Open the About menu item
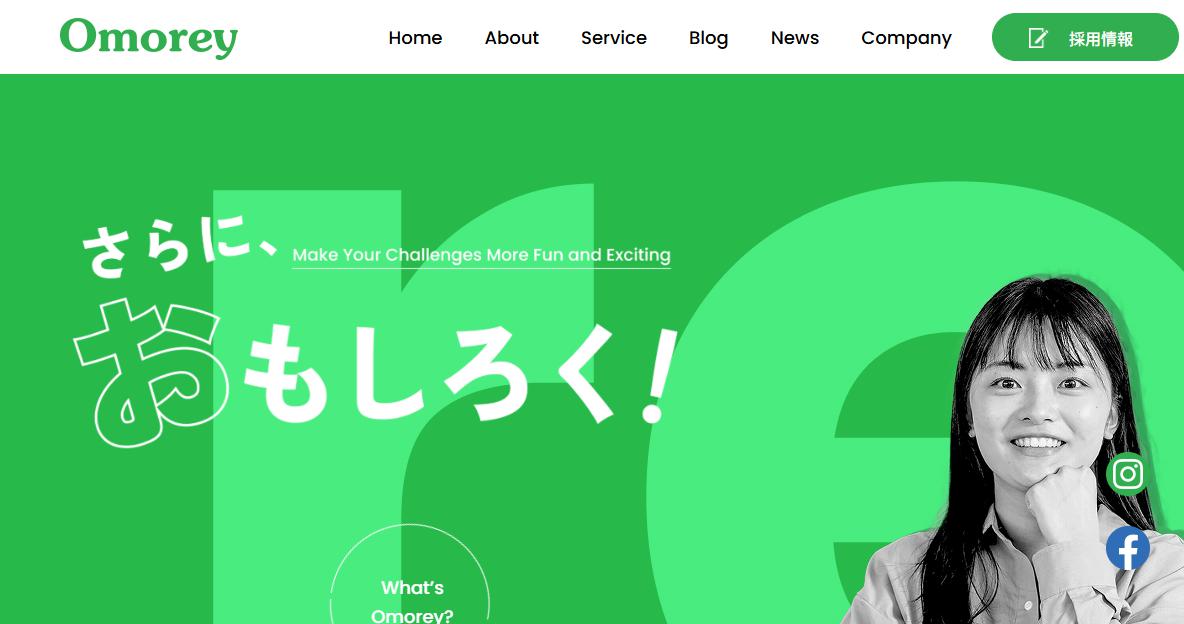 click(x=512, y=38)
